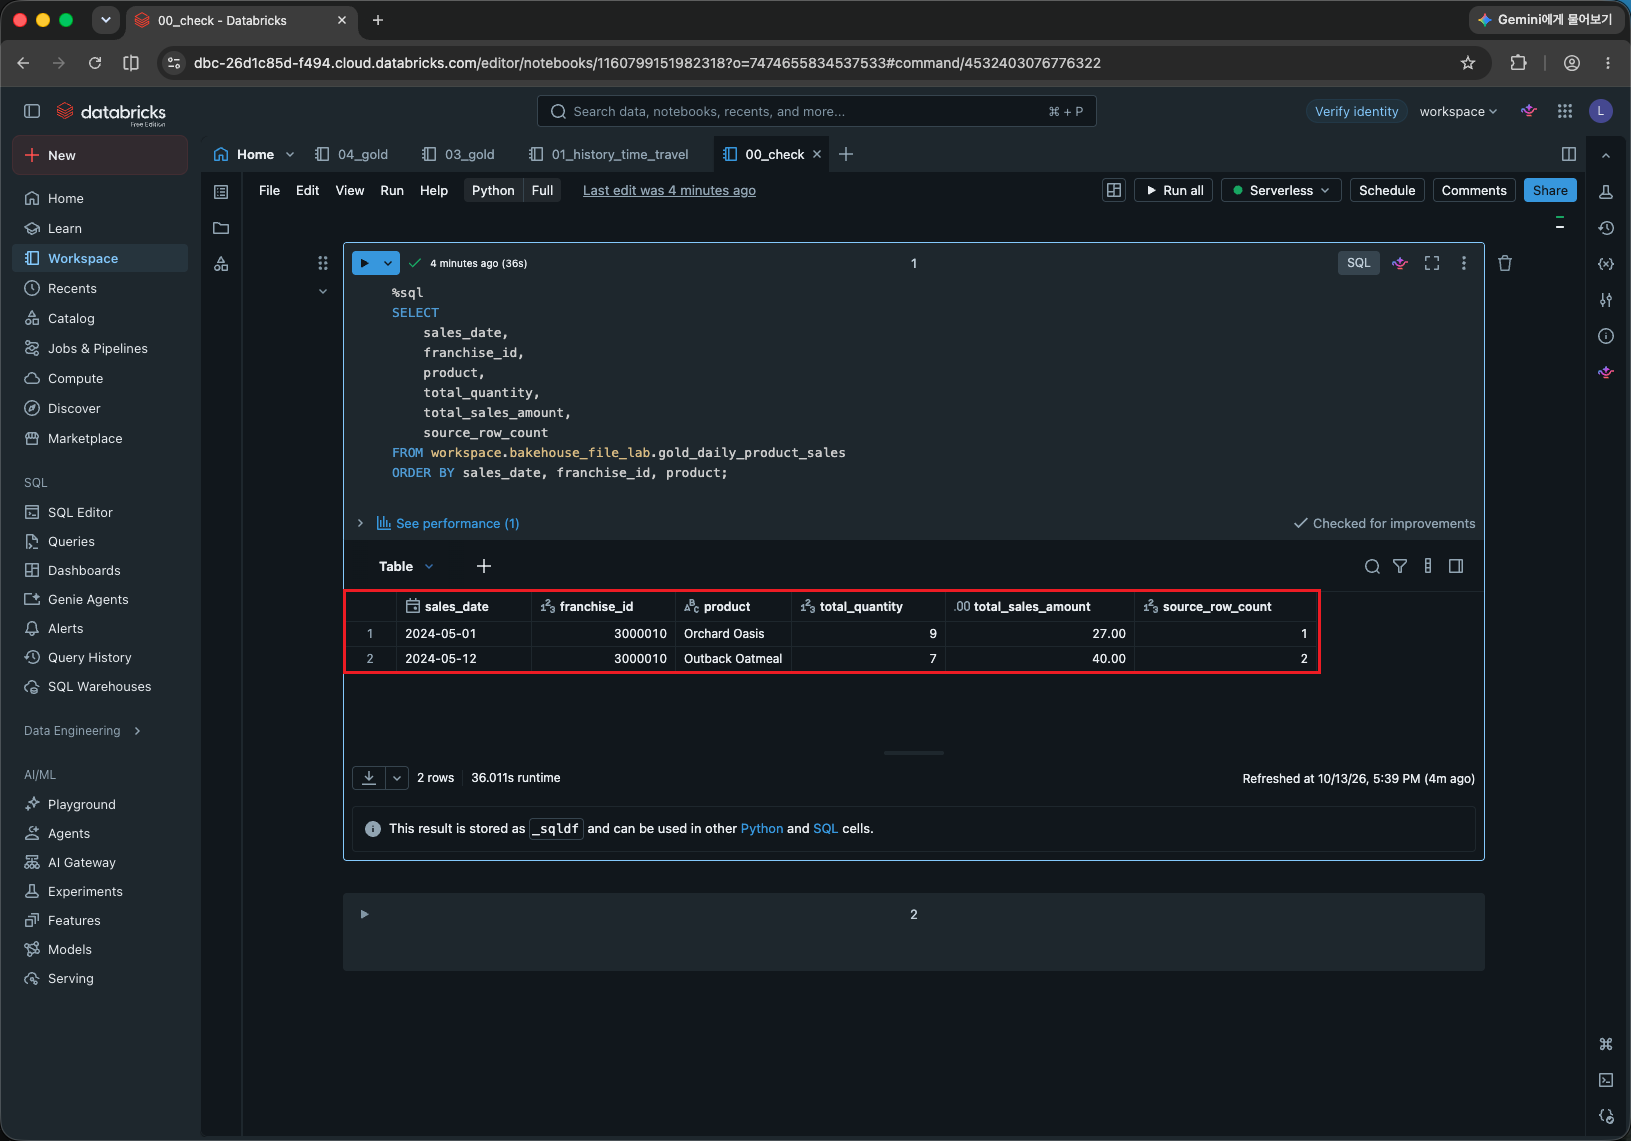Search the result table
Screen dimensions: 1631x1141
point(1372,566)
